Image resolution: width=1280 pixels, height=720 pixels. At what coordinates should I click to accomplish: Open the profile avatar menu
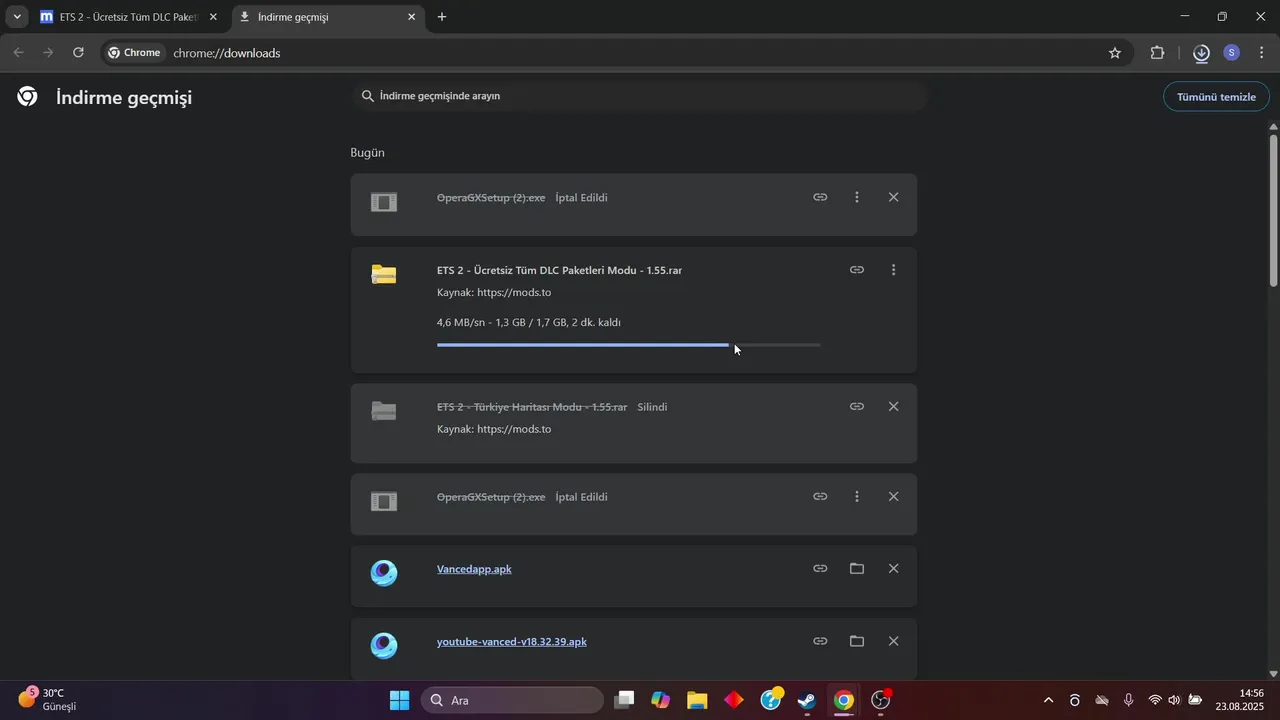(x=1232, y=53)
